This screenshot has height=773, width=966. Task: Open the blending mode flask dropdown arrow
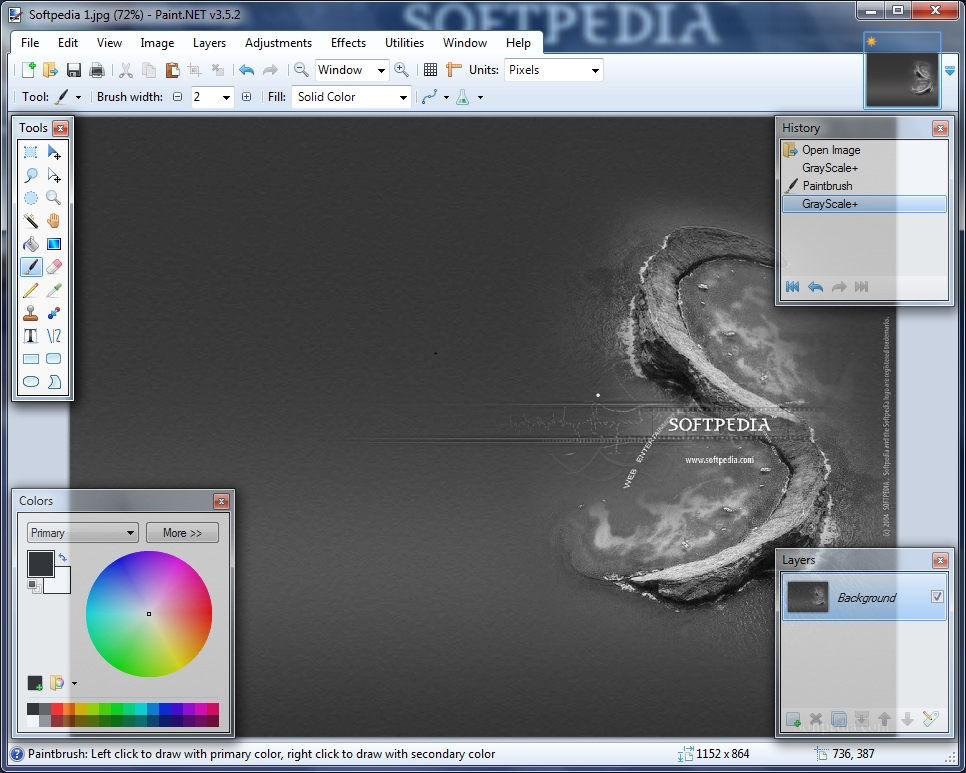[481, 97]
